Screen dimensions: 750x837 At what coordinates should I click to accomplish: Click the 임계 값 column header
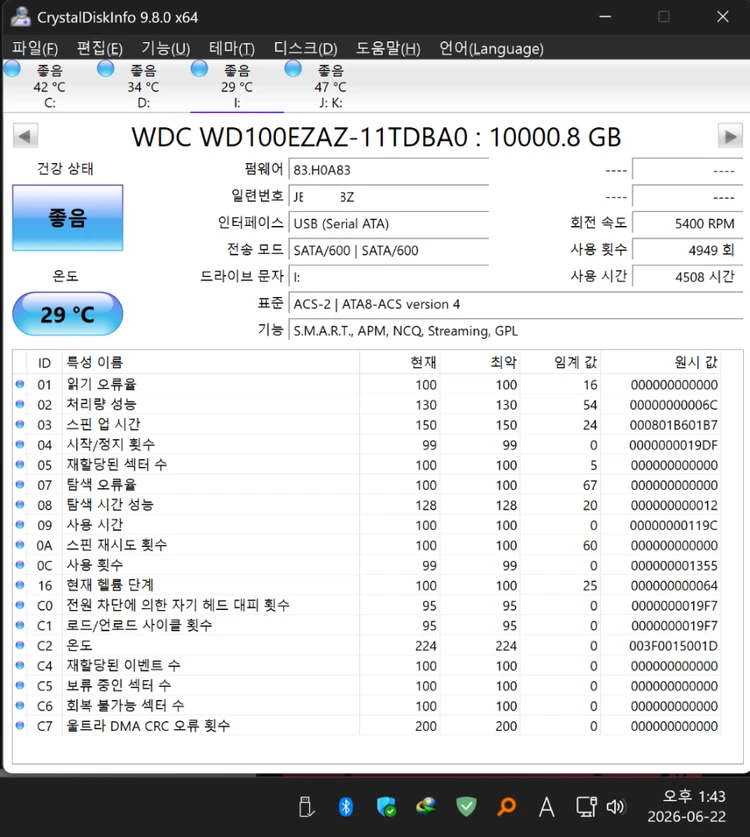560,362
